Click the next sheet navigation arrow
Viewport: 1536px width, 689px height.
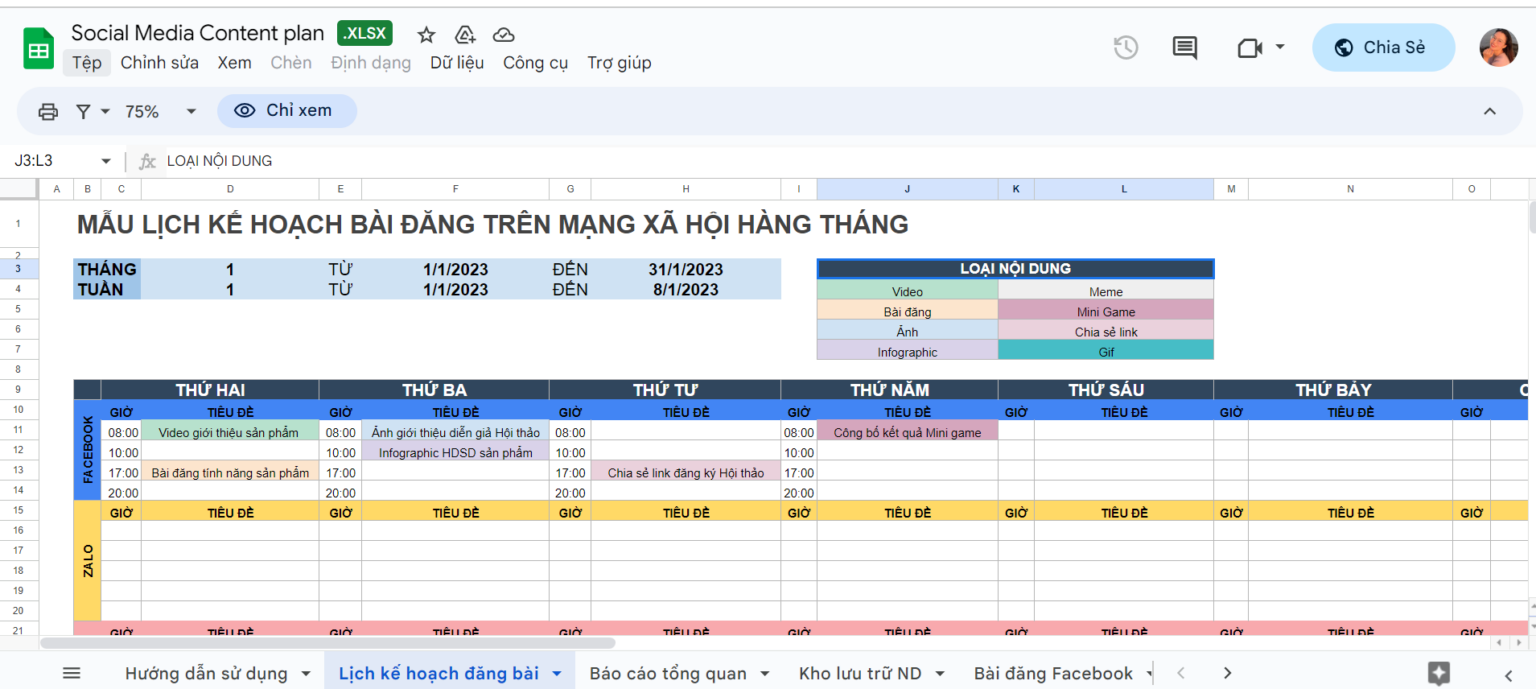pos(1227,673)
